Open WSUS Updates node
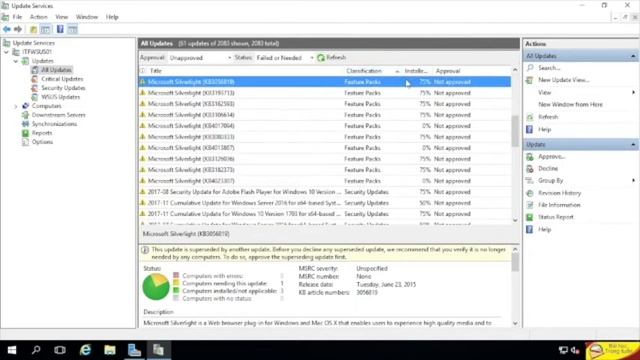The height and width of the screenshot is (360, 640). [x=60, y=97]
